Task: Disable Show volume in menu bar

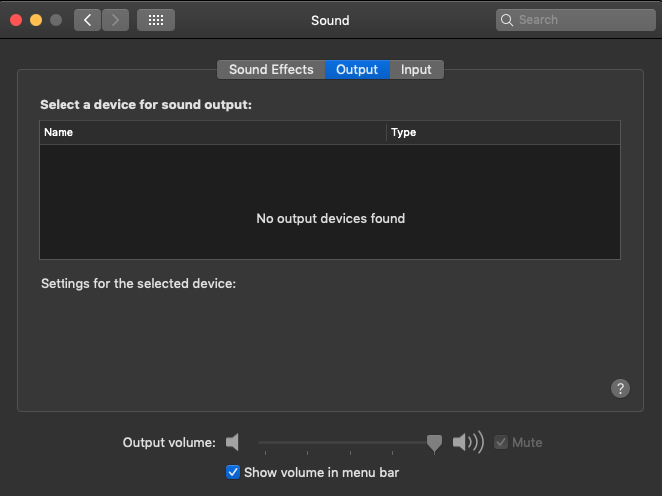Action: pyautogui.click(x=233, y=472)
